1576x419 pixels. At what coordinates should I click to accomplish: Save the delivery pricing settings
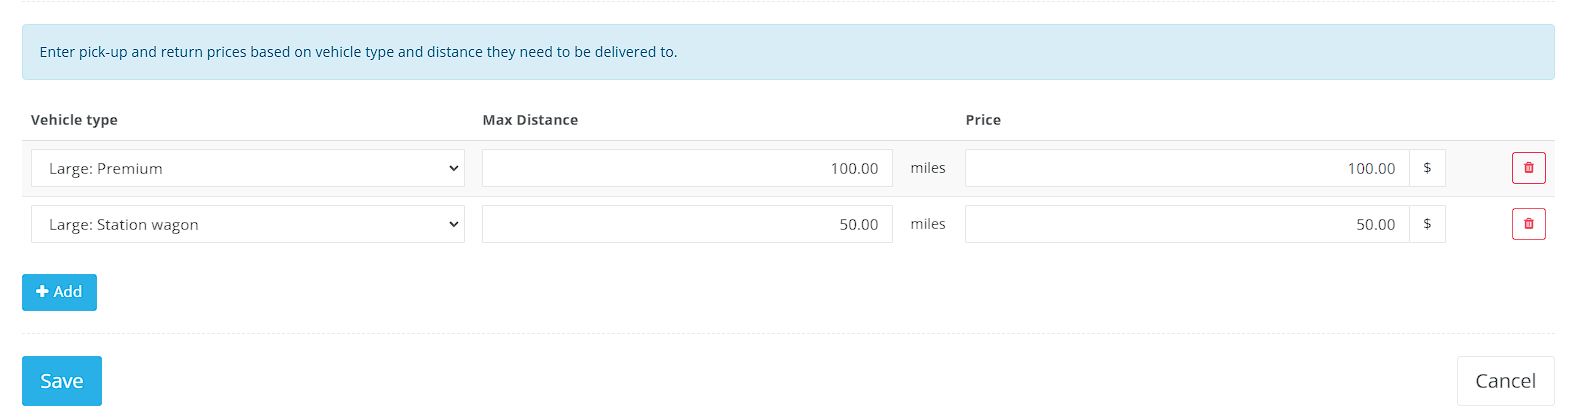coord(62,381)
